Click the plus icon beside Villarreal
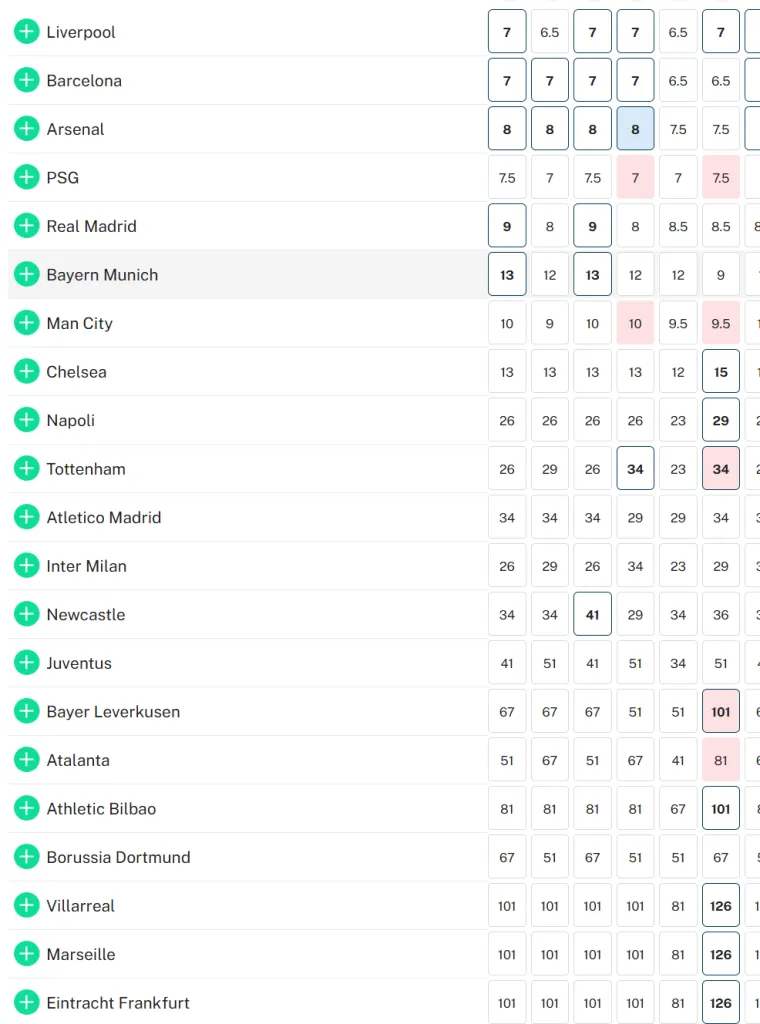The image size is (760, 1024). pyautogui.click(x=26, y=905)
